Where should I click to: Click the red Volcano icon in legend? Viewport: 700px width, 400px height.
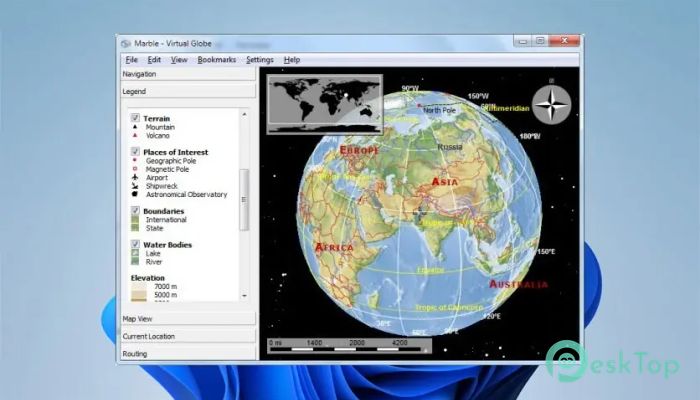(x=135, y=135)
